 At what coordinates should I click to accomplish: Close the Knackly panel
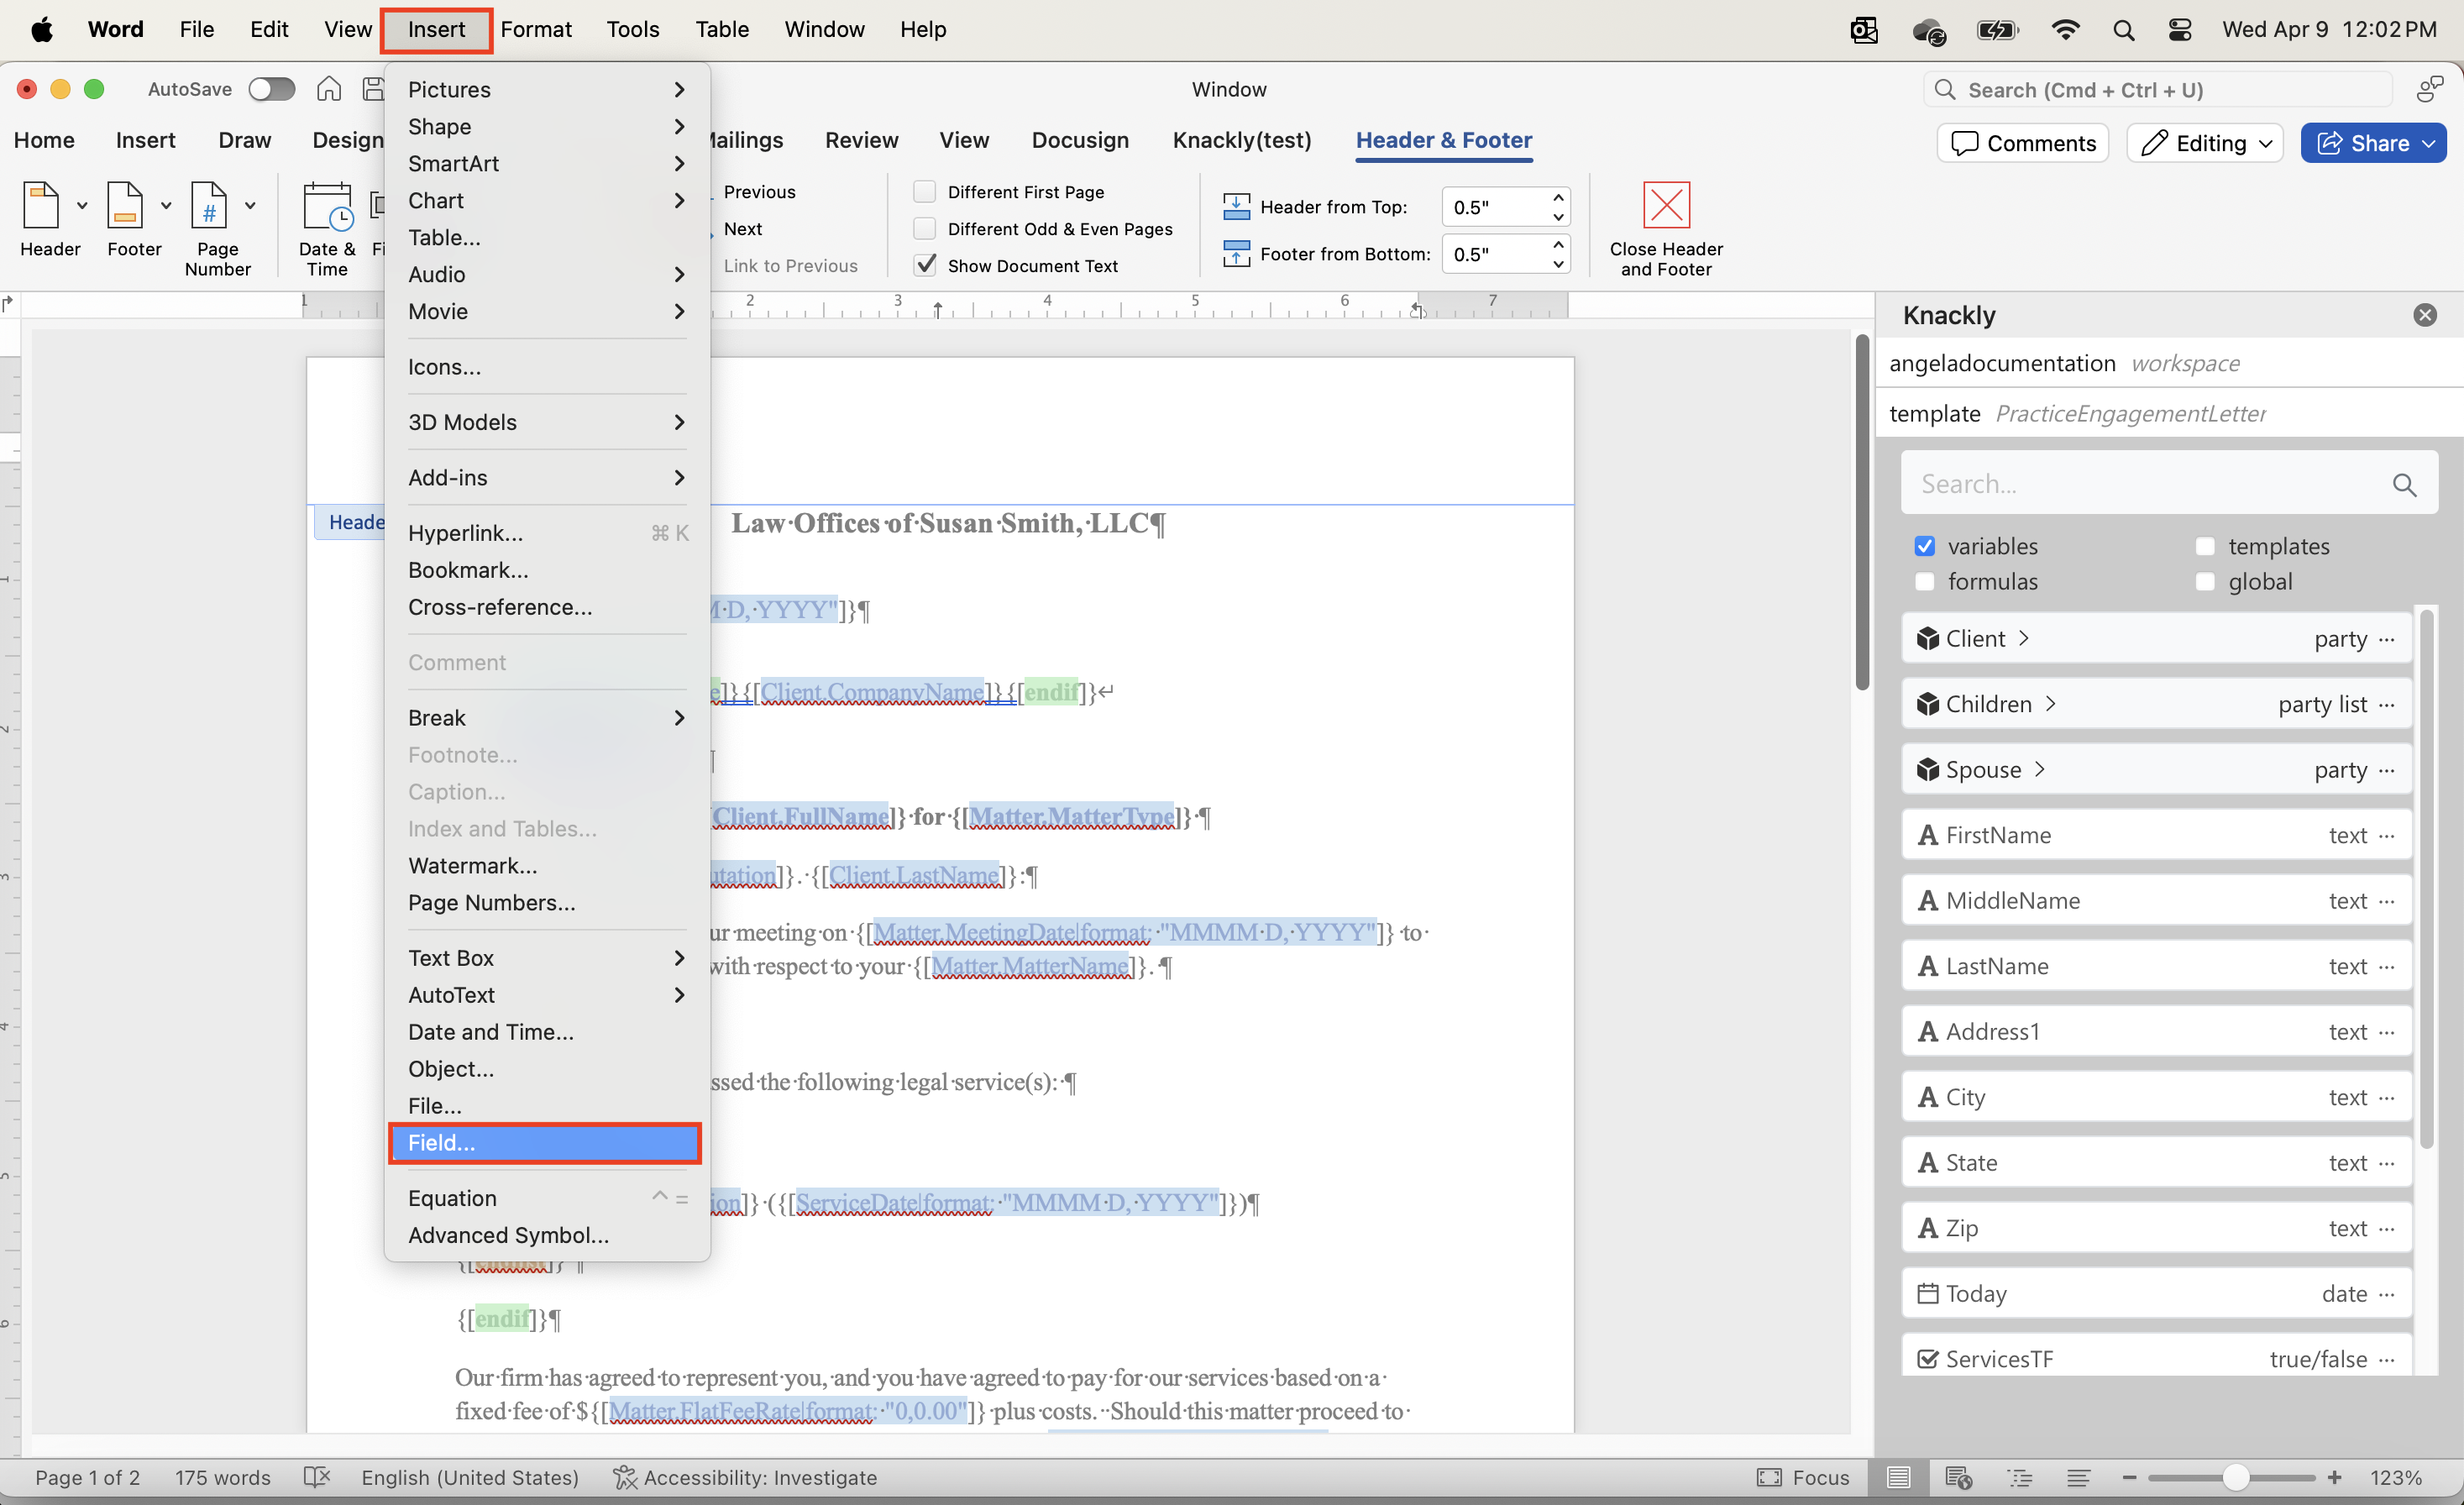[2424, 315]
